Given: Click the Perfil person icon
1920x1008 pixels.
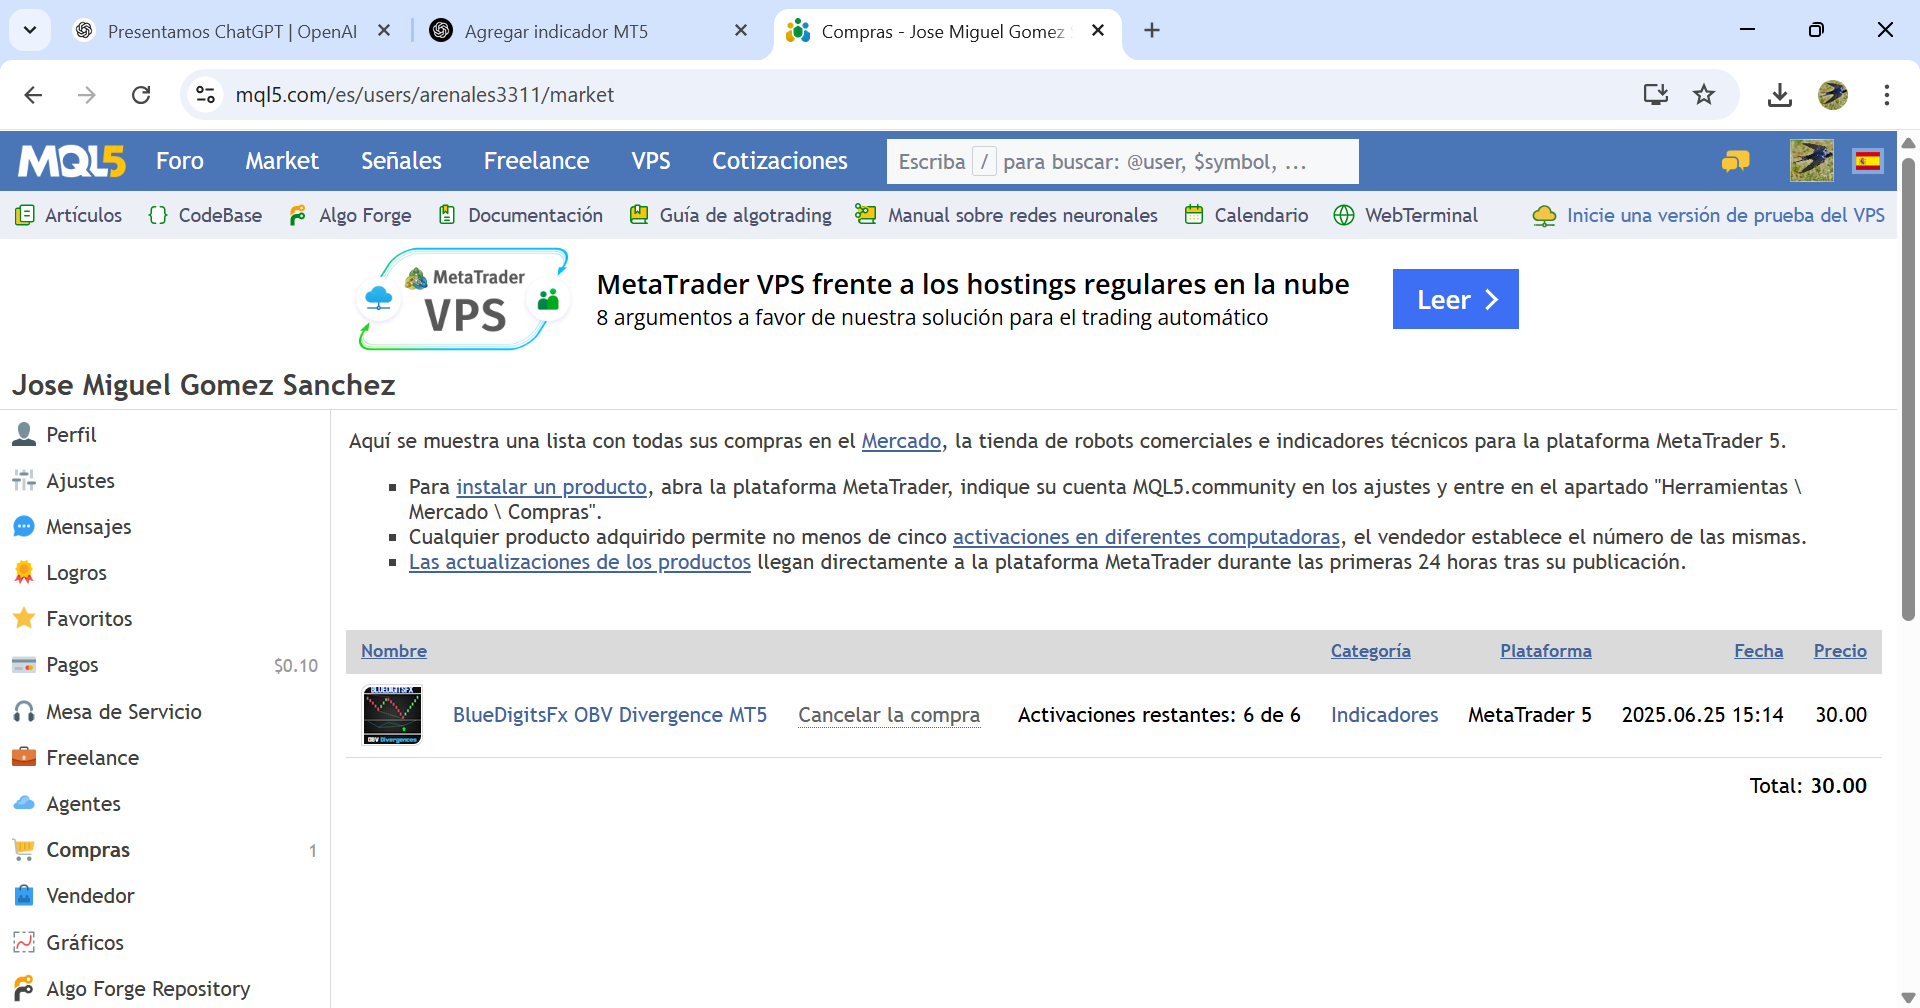Looking at the screenshot, I should (24, 434).
